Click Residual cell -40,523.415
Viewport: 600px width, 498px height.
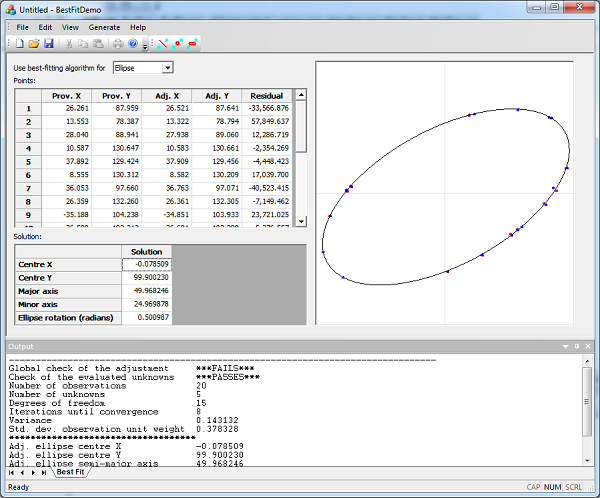pyautogui.click(x=267, y=188)
